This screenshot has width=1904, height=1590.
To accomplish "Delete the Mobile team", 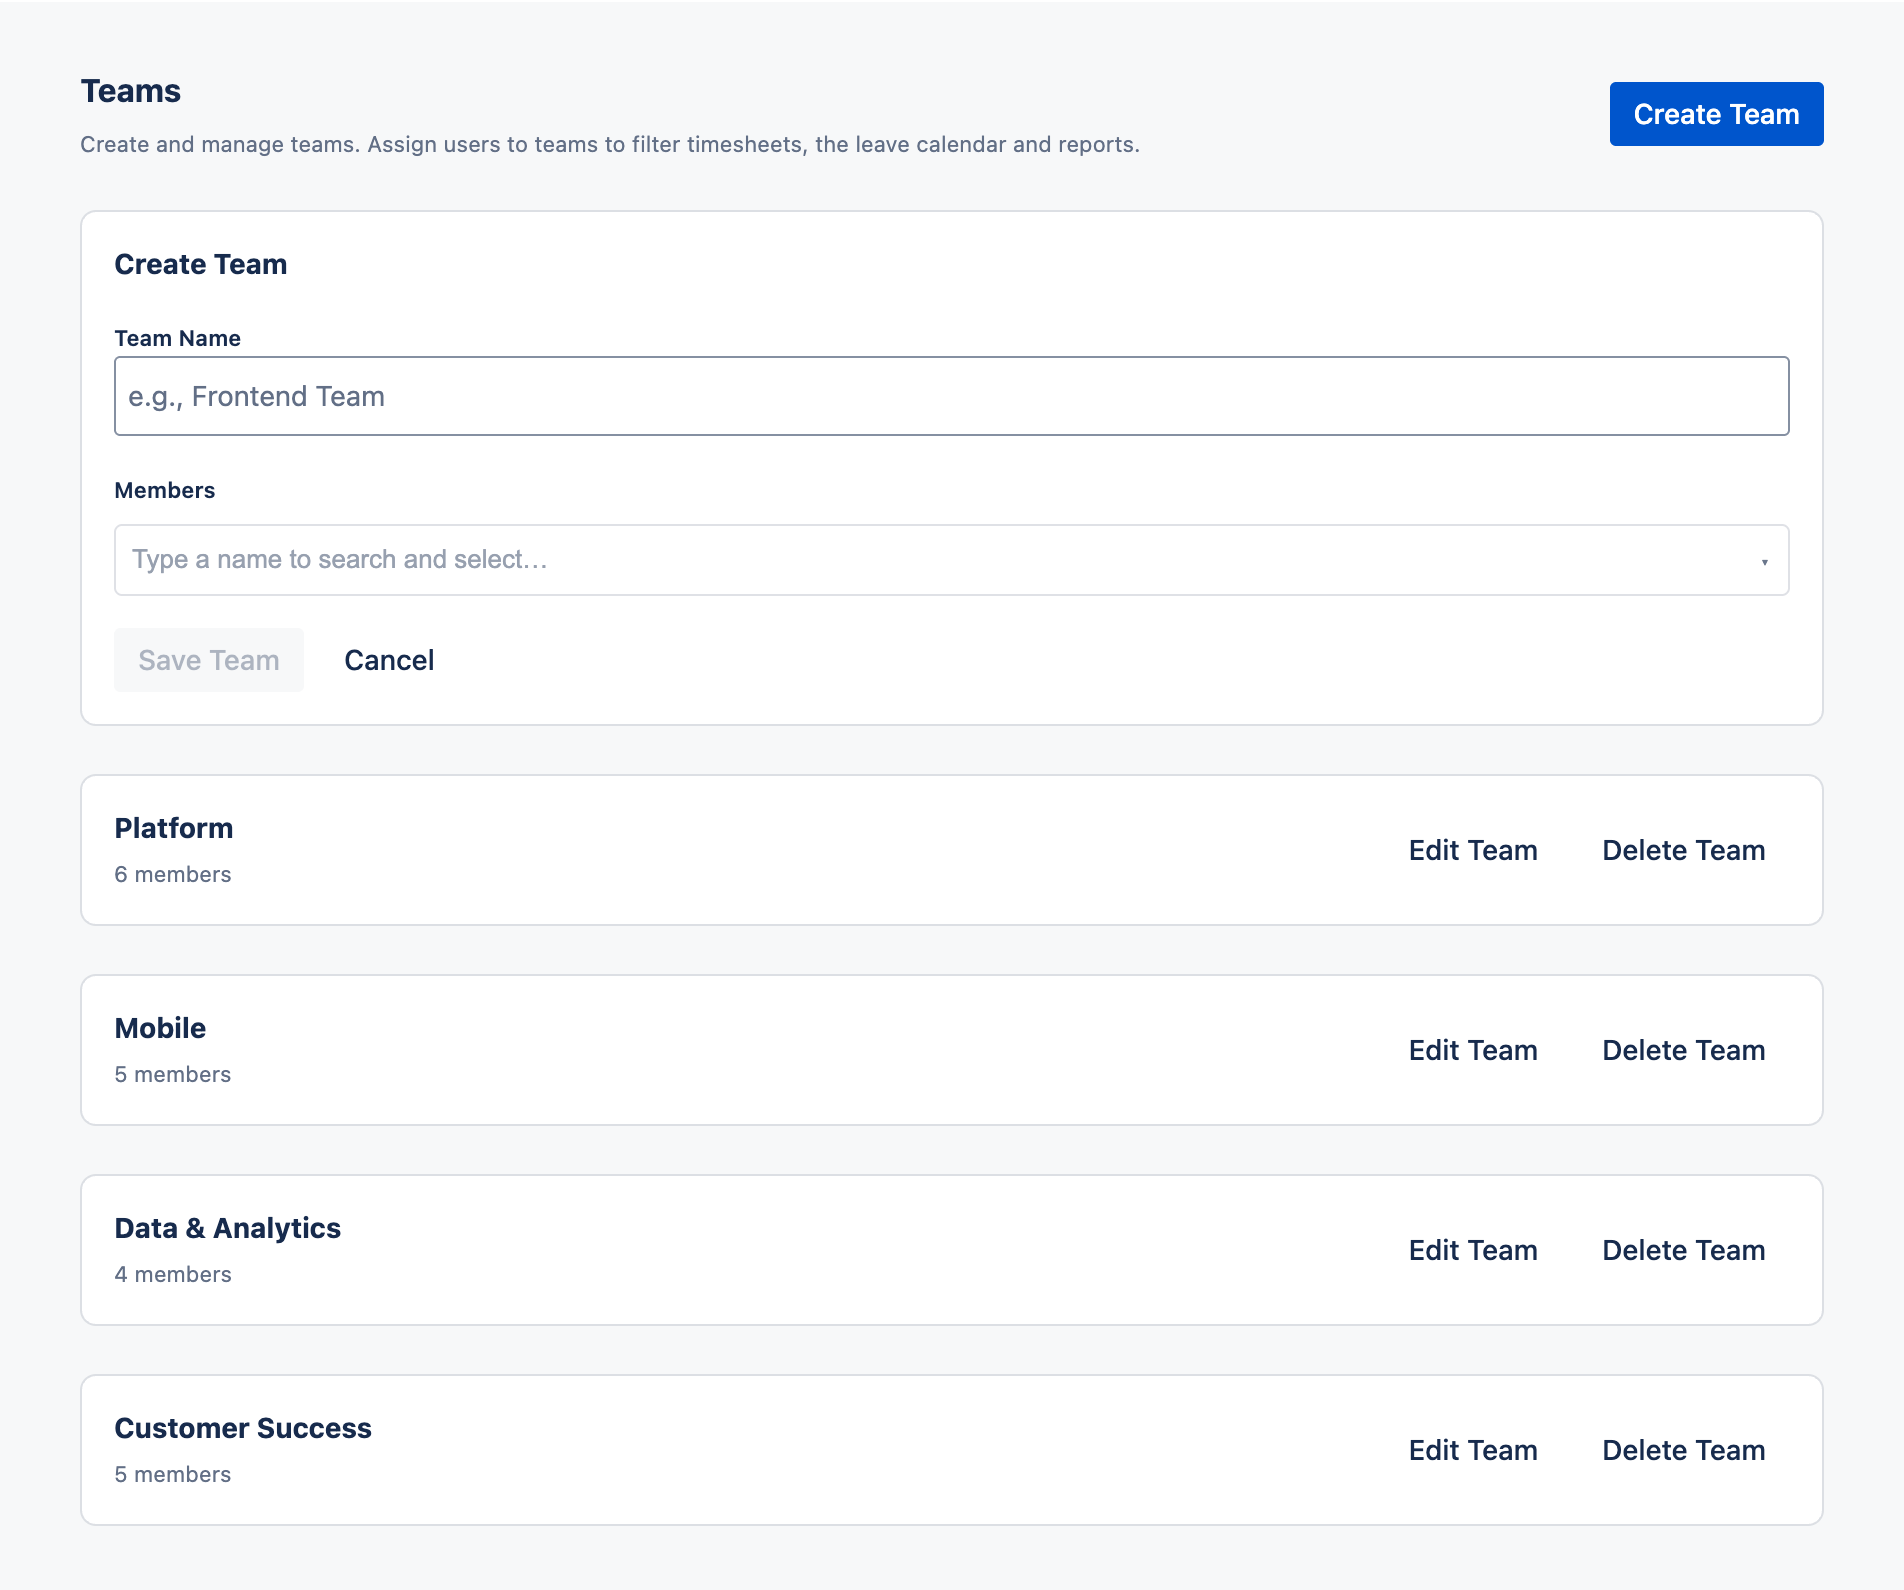I will (x=1684, y=1050).
